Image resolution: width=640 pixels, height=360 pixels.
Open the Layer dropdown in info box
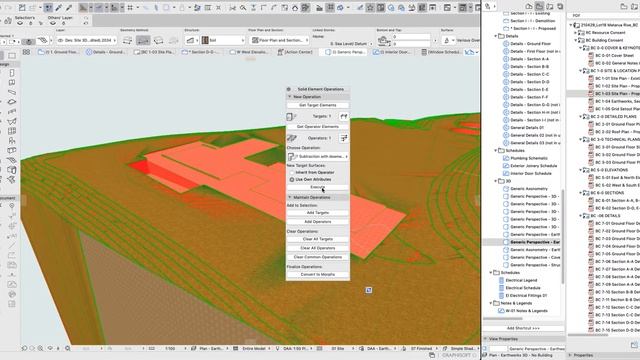87,40
